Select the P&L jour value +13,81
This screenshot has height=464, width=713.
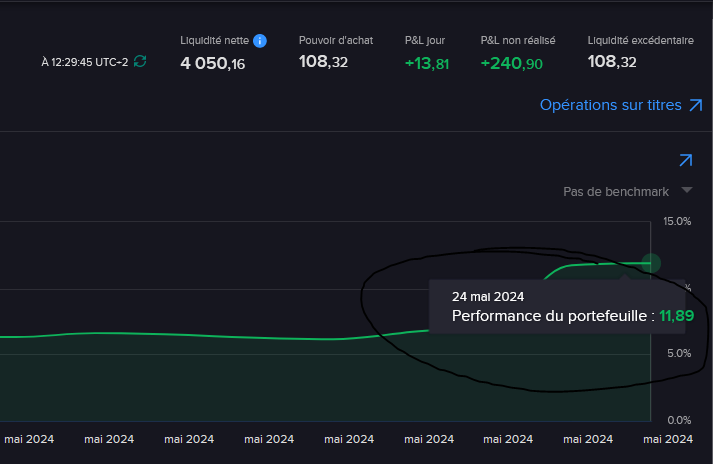coord(427,64)
